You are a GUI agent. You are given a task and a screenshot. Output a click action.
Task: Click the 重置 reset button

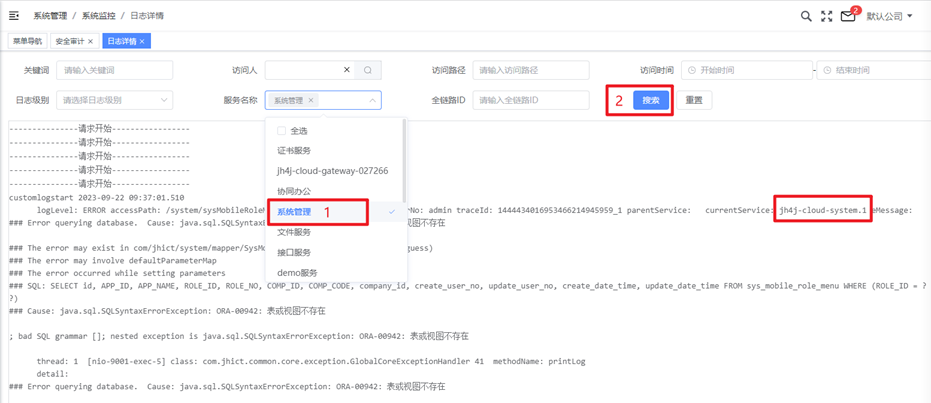pyautogui.click(x=694, y=100)
